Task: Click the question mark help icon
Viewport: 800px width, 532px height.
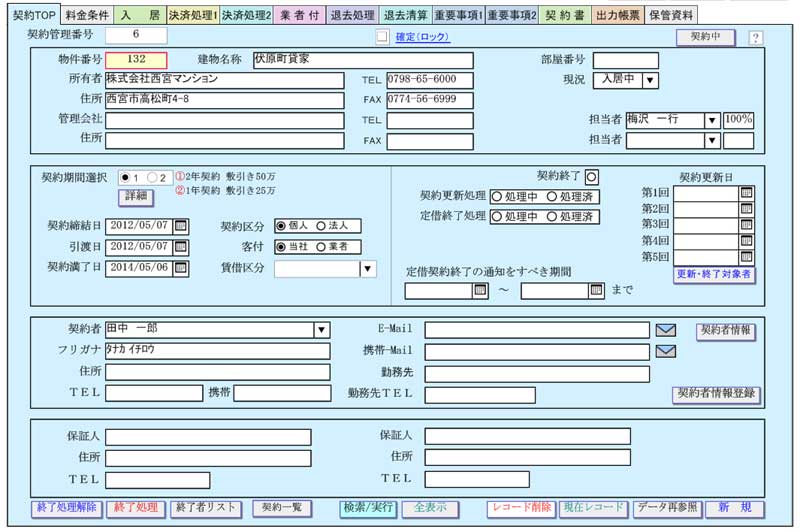Action: point(756,38)
